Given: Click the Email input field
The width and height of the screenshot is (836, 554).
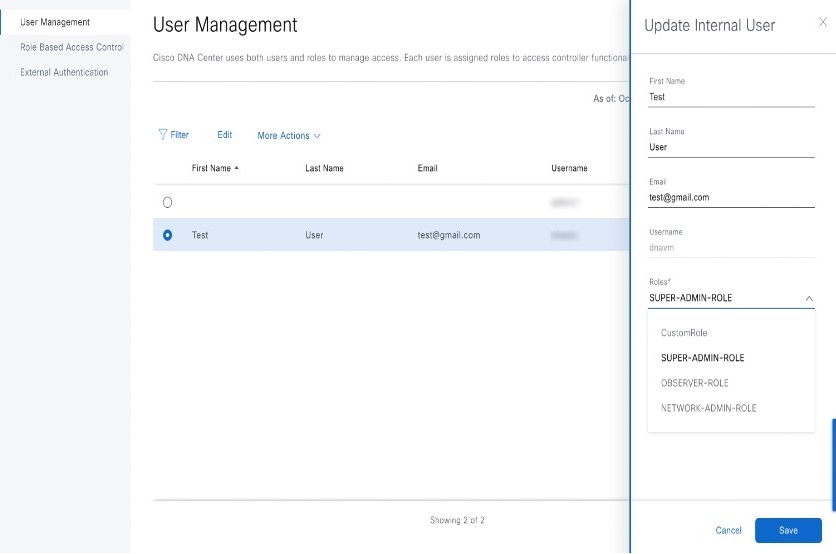Looking at the screenshot, I should pos(731,197).
